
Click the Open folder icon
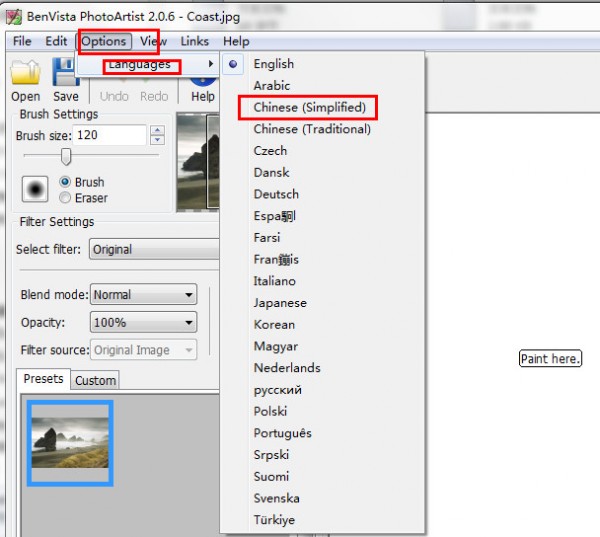click(x=25, y=72)
